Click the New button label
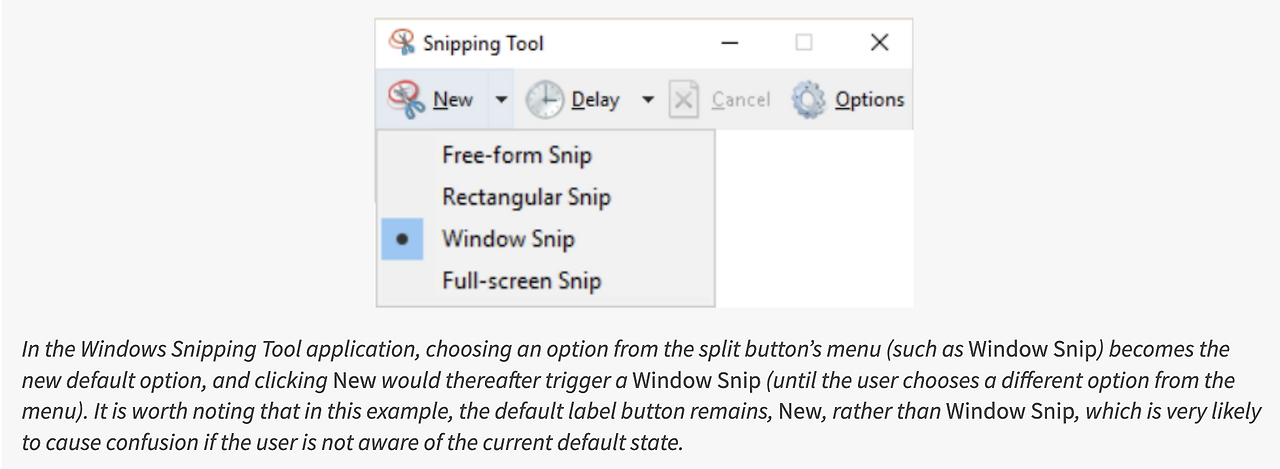1280x469 pixels. pyautogui.click(x=453, y=99)
